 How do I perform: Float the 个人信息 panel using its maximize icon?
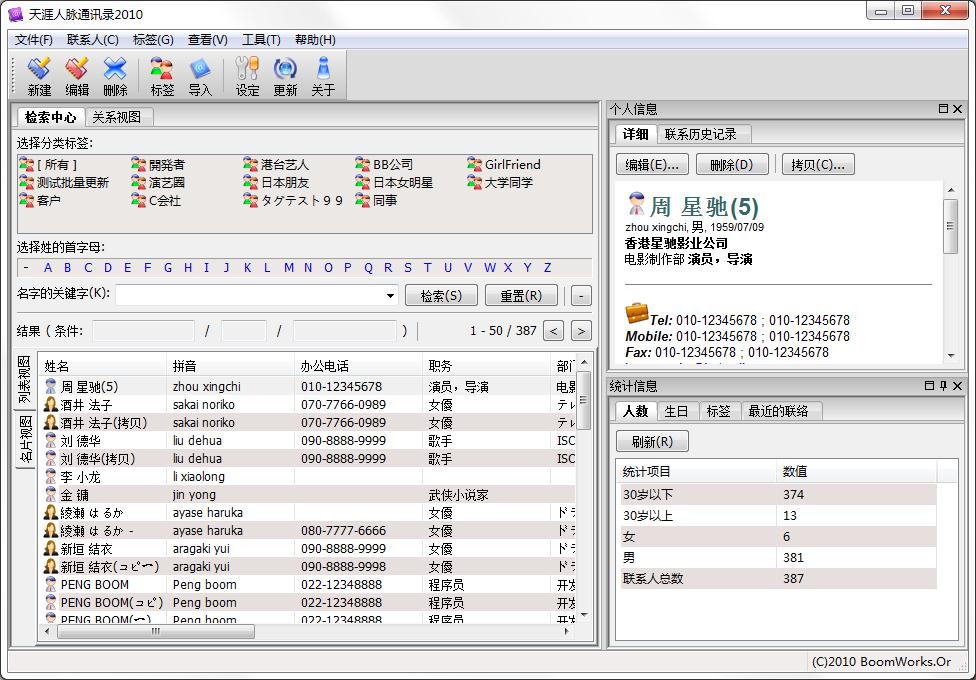coord(942,109)
